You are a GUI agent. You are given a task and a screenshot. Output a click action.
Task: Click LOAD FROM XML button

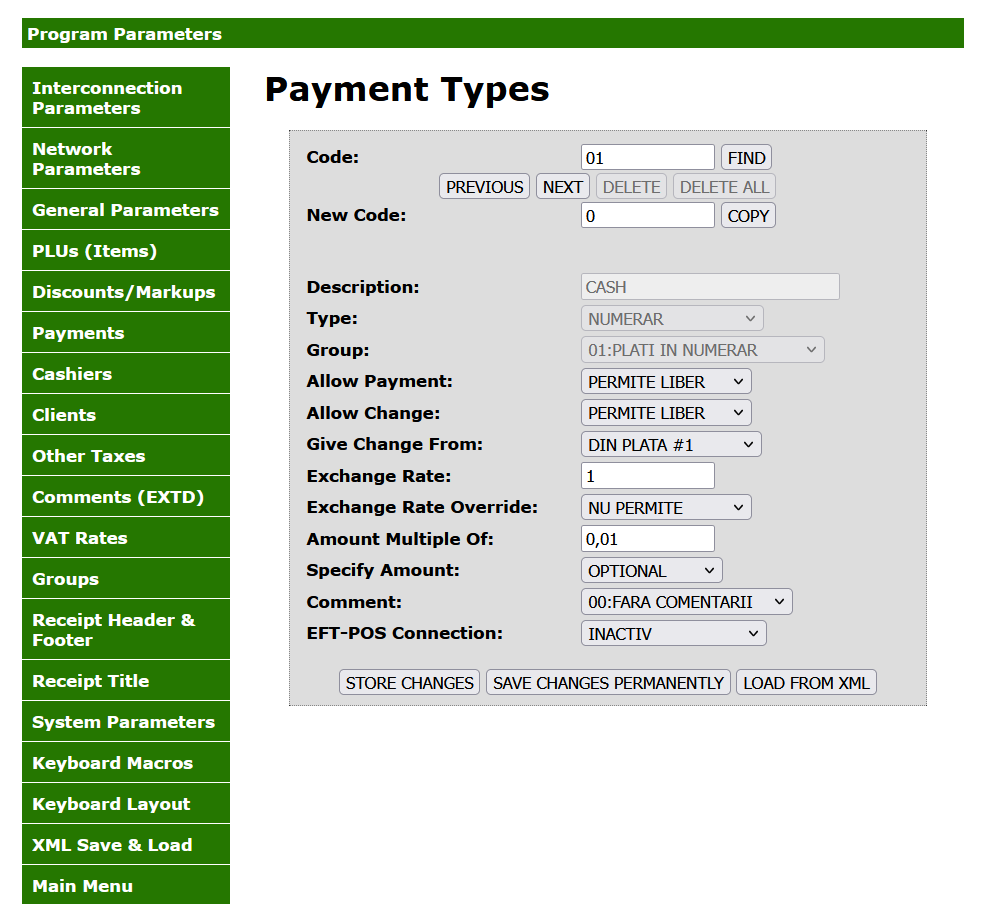(806, 683)
